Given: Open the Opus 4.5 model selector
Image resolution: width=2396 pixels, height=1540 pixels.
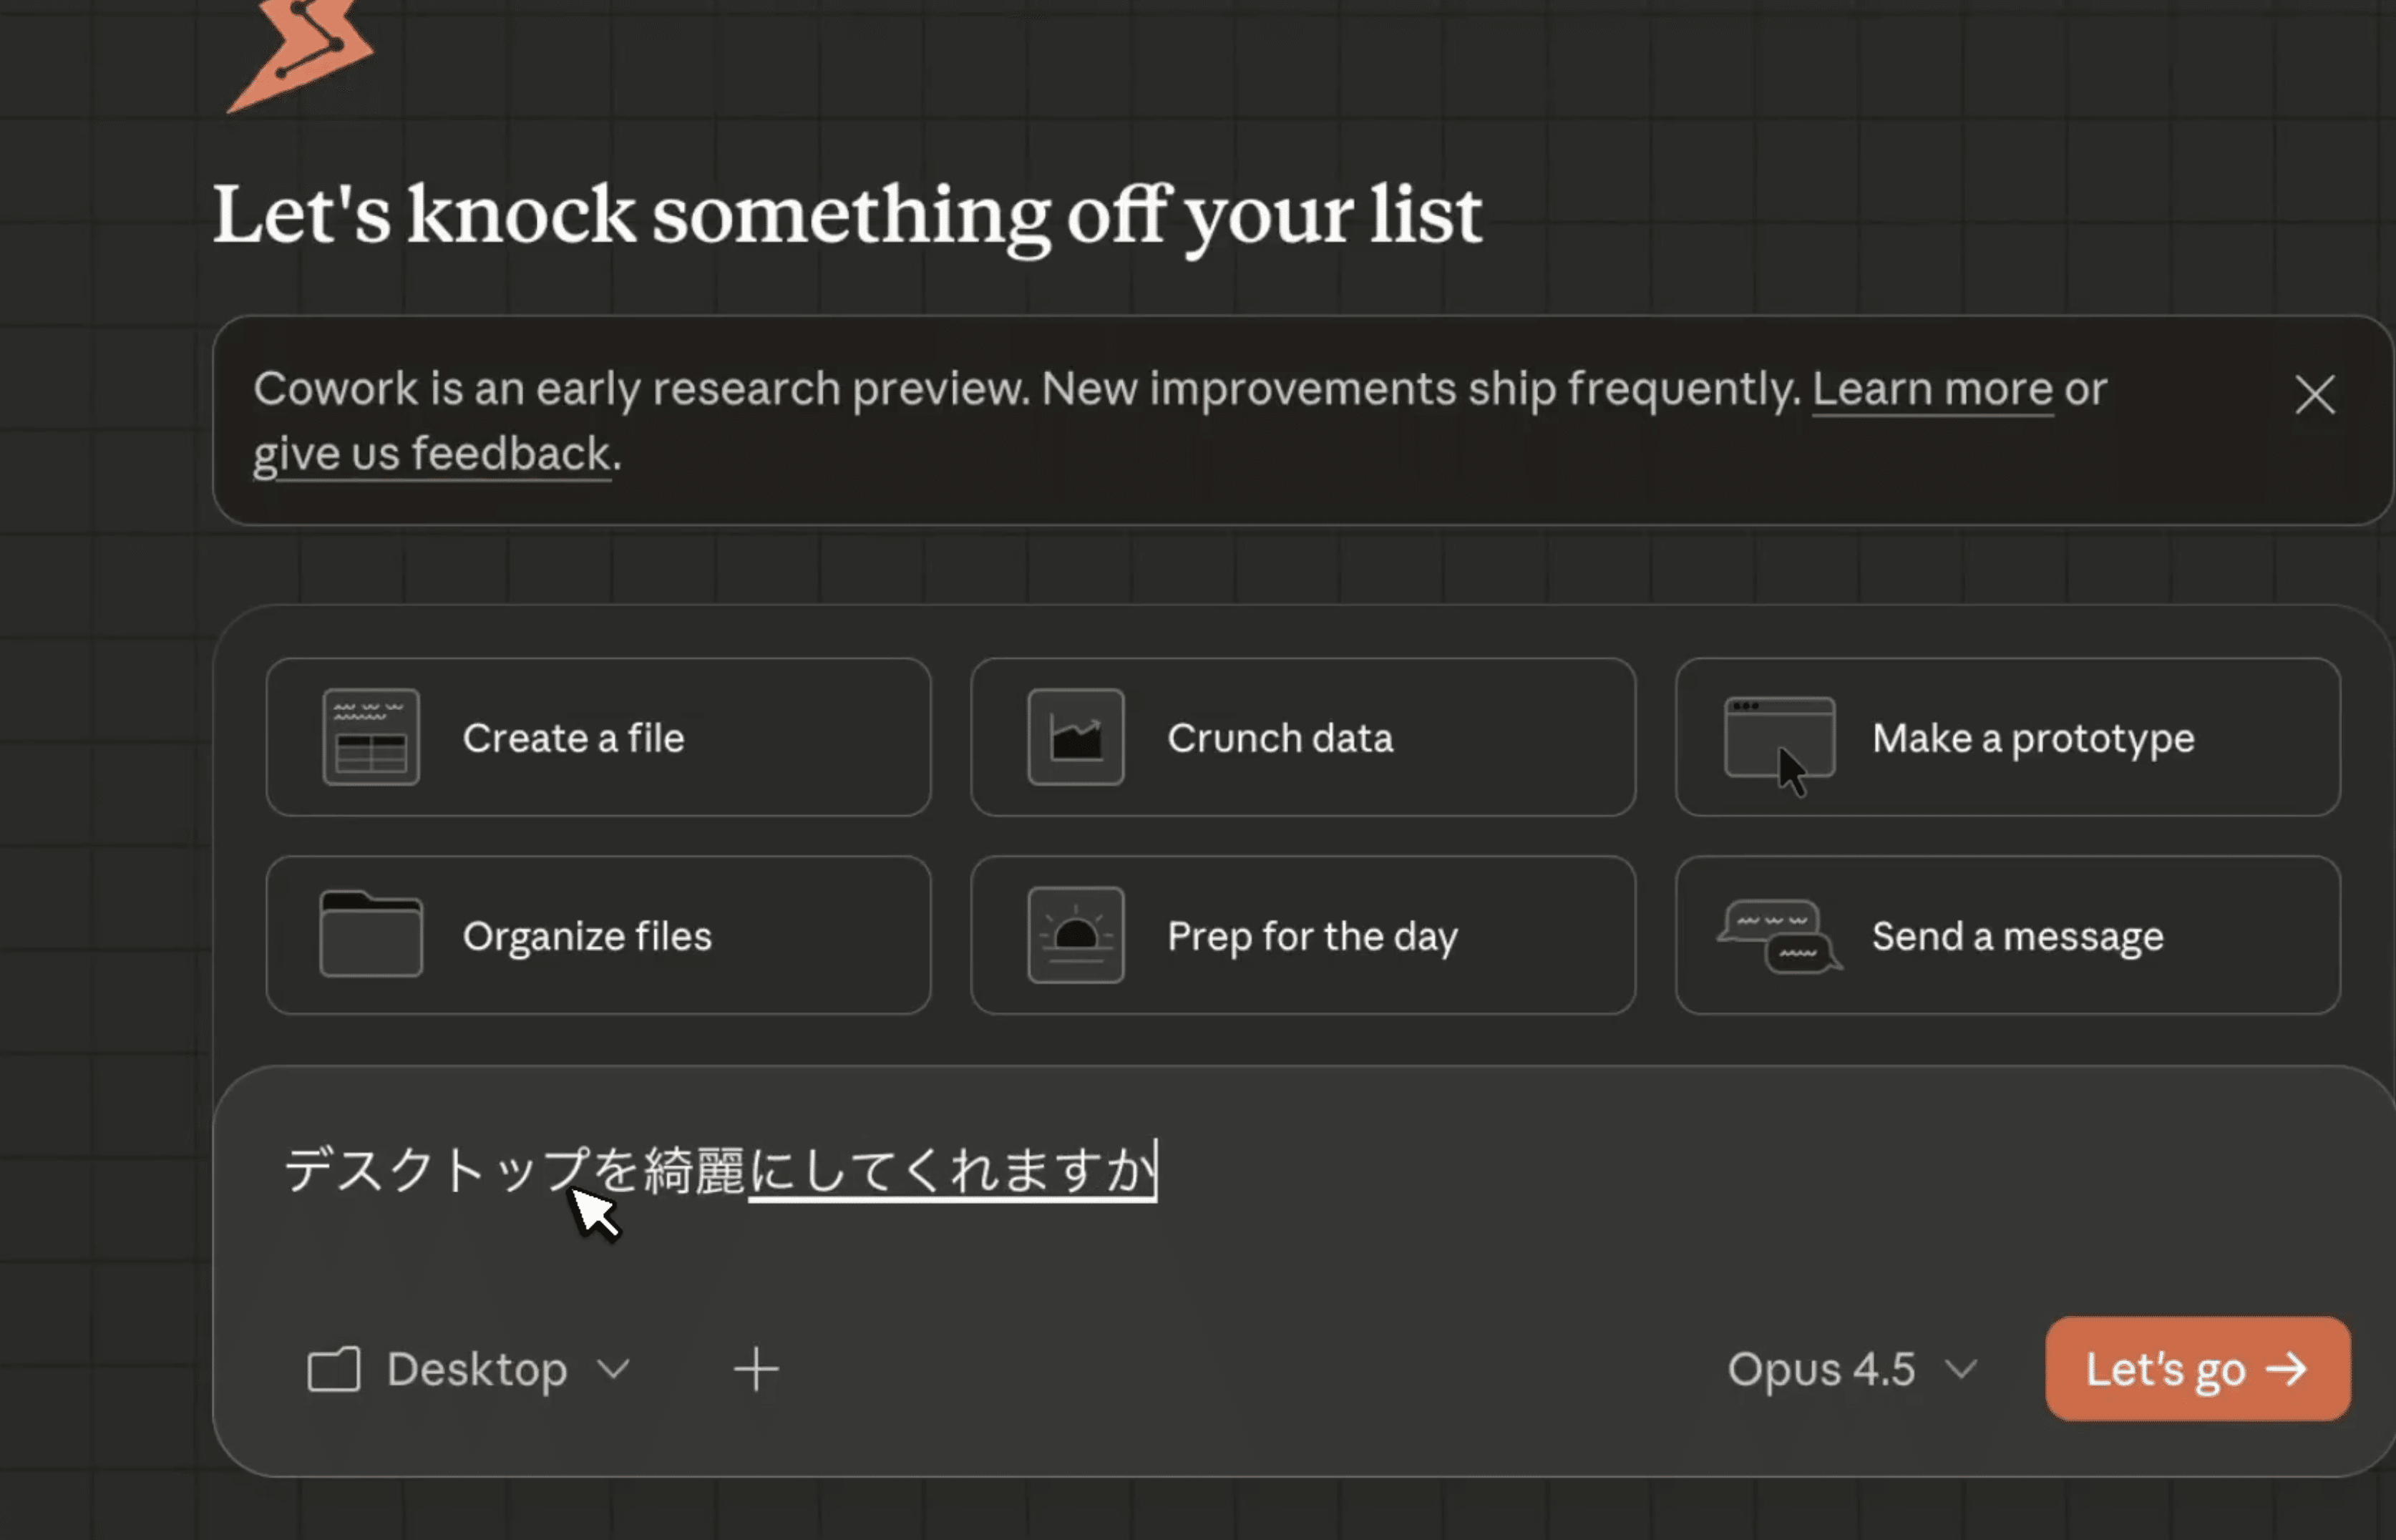Looking at the screenshot, I should (1850, 1369).
